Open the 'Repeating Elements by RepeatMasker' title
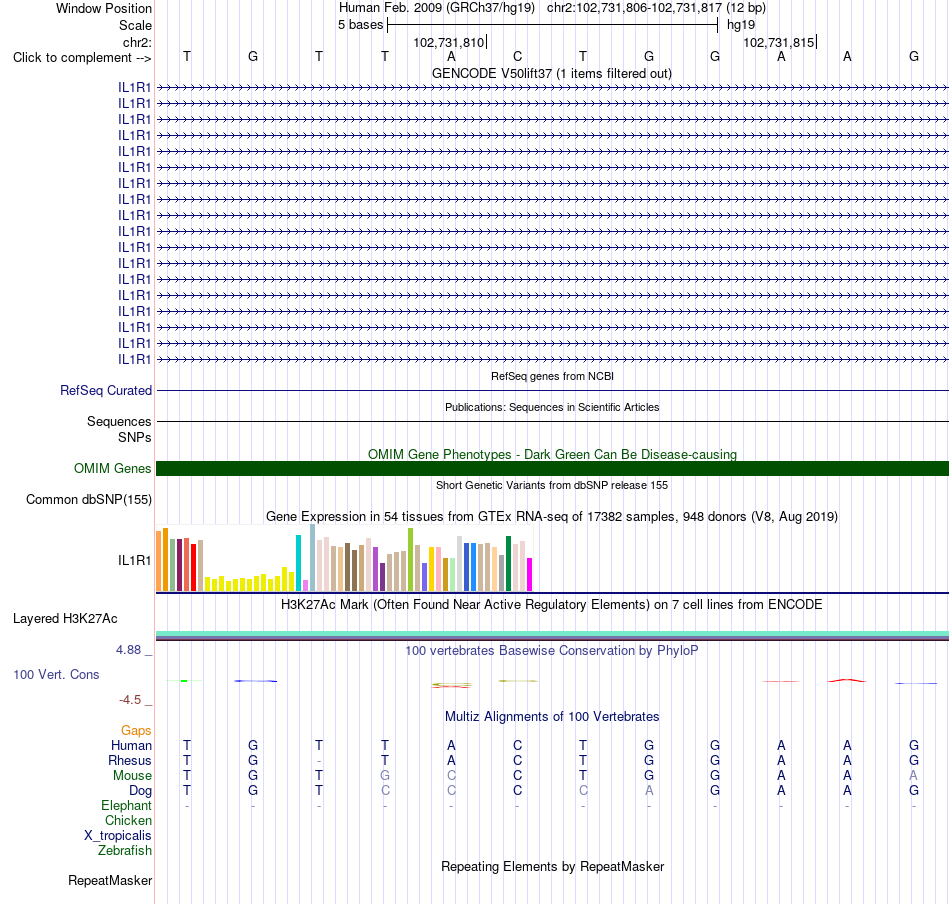 pyautogui.click(x=552, y=867)
